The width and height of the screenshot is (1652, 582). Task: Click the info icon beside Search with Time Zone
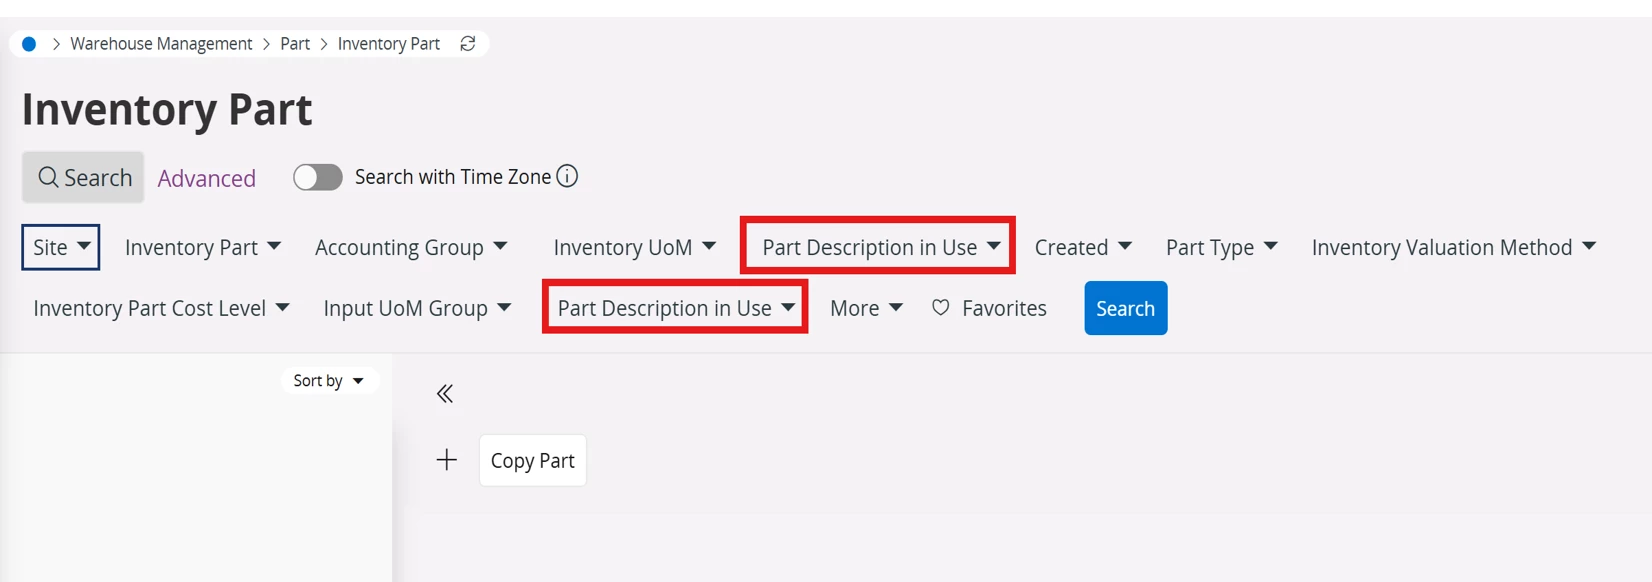tap(567, 177)
